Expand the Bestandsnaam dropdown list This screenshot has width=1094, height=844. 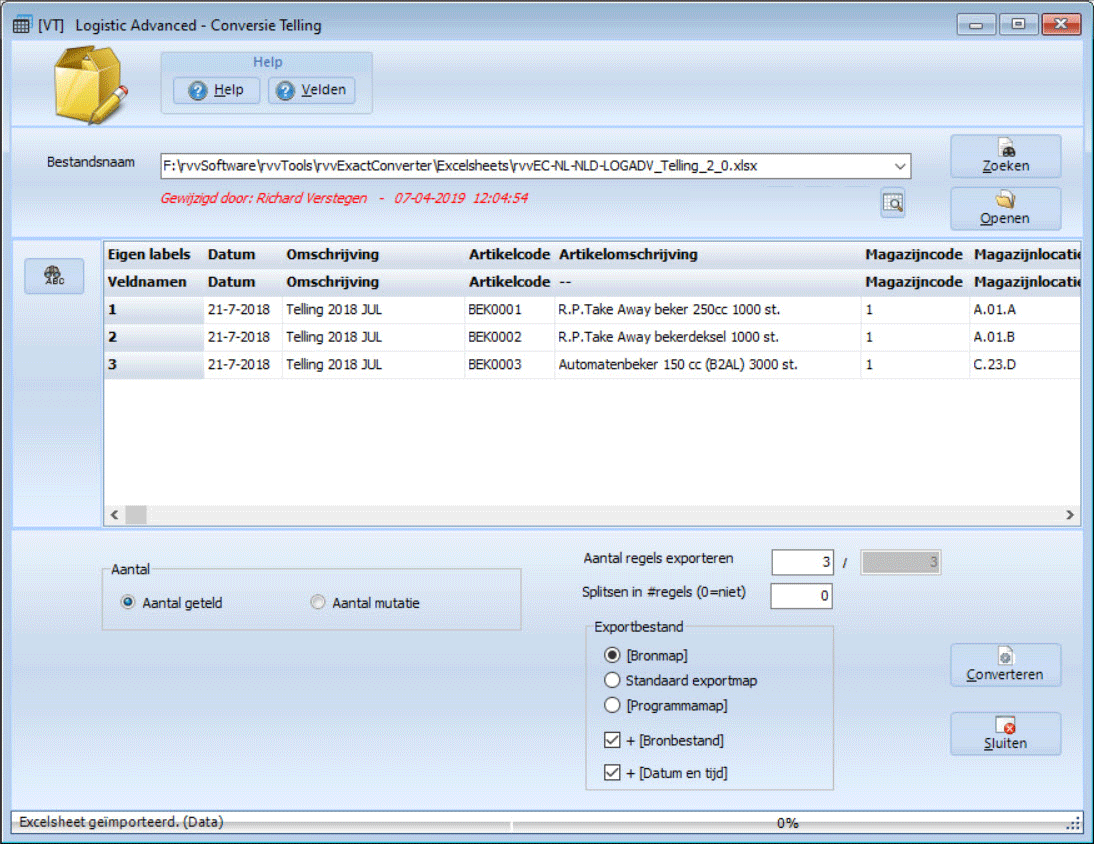pyautogui.click(x=899, y=166)
